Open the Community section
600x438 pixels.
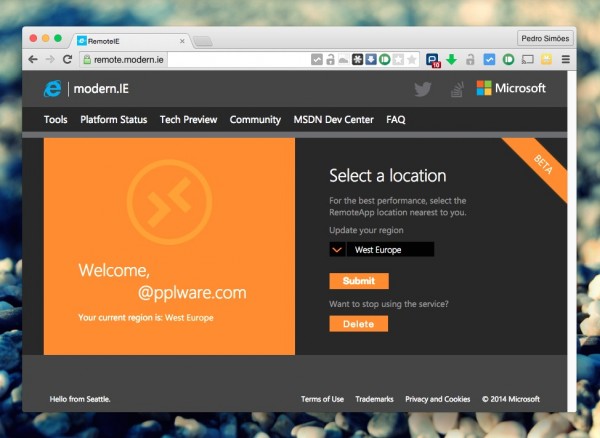[x=255, y=120]
